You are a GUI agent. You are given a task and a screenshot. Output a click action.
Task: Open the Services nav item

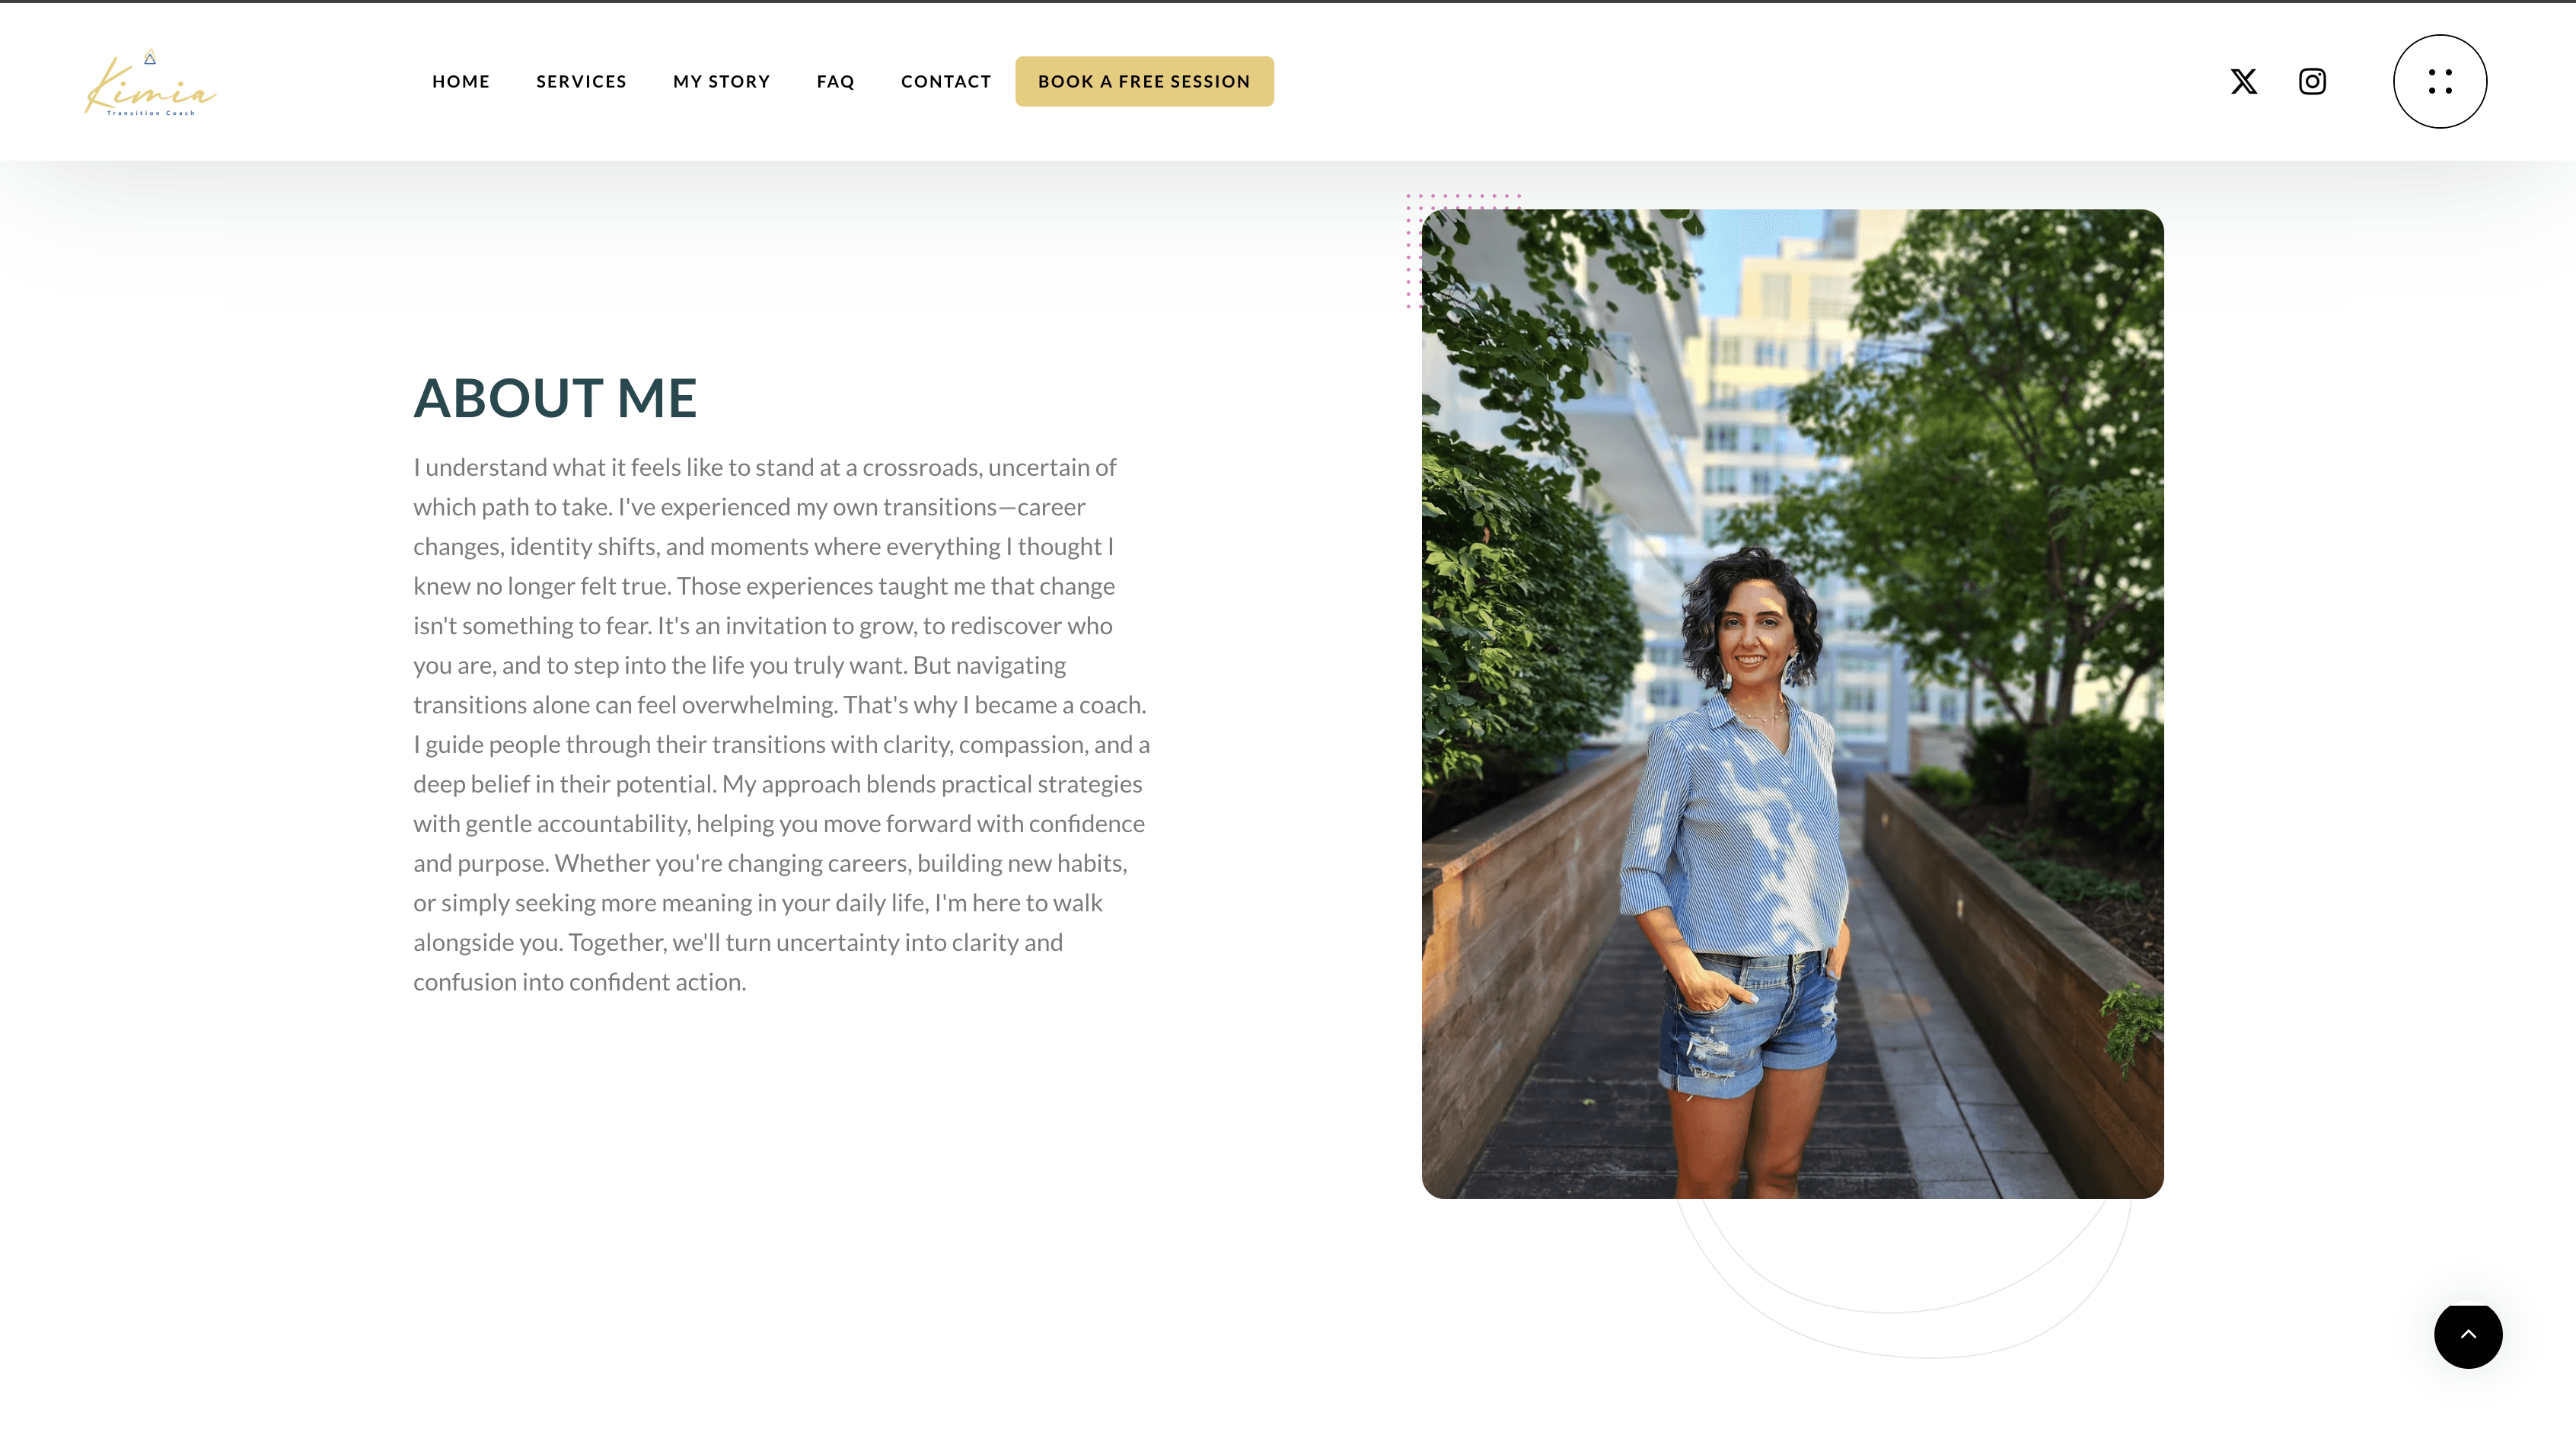[581, 81]
